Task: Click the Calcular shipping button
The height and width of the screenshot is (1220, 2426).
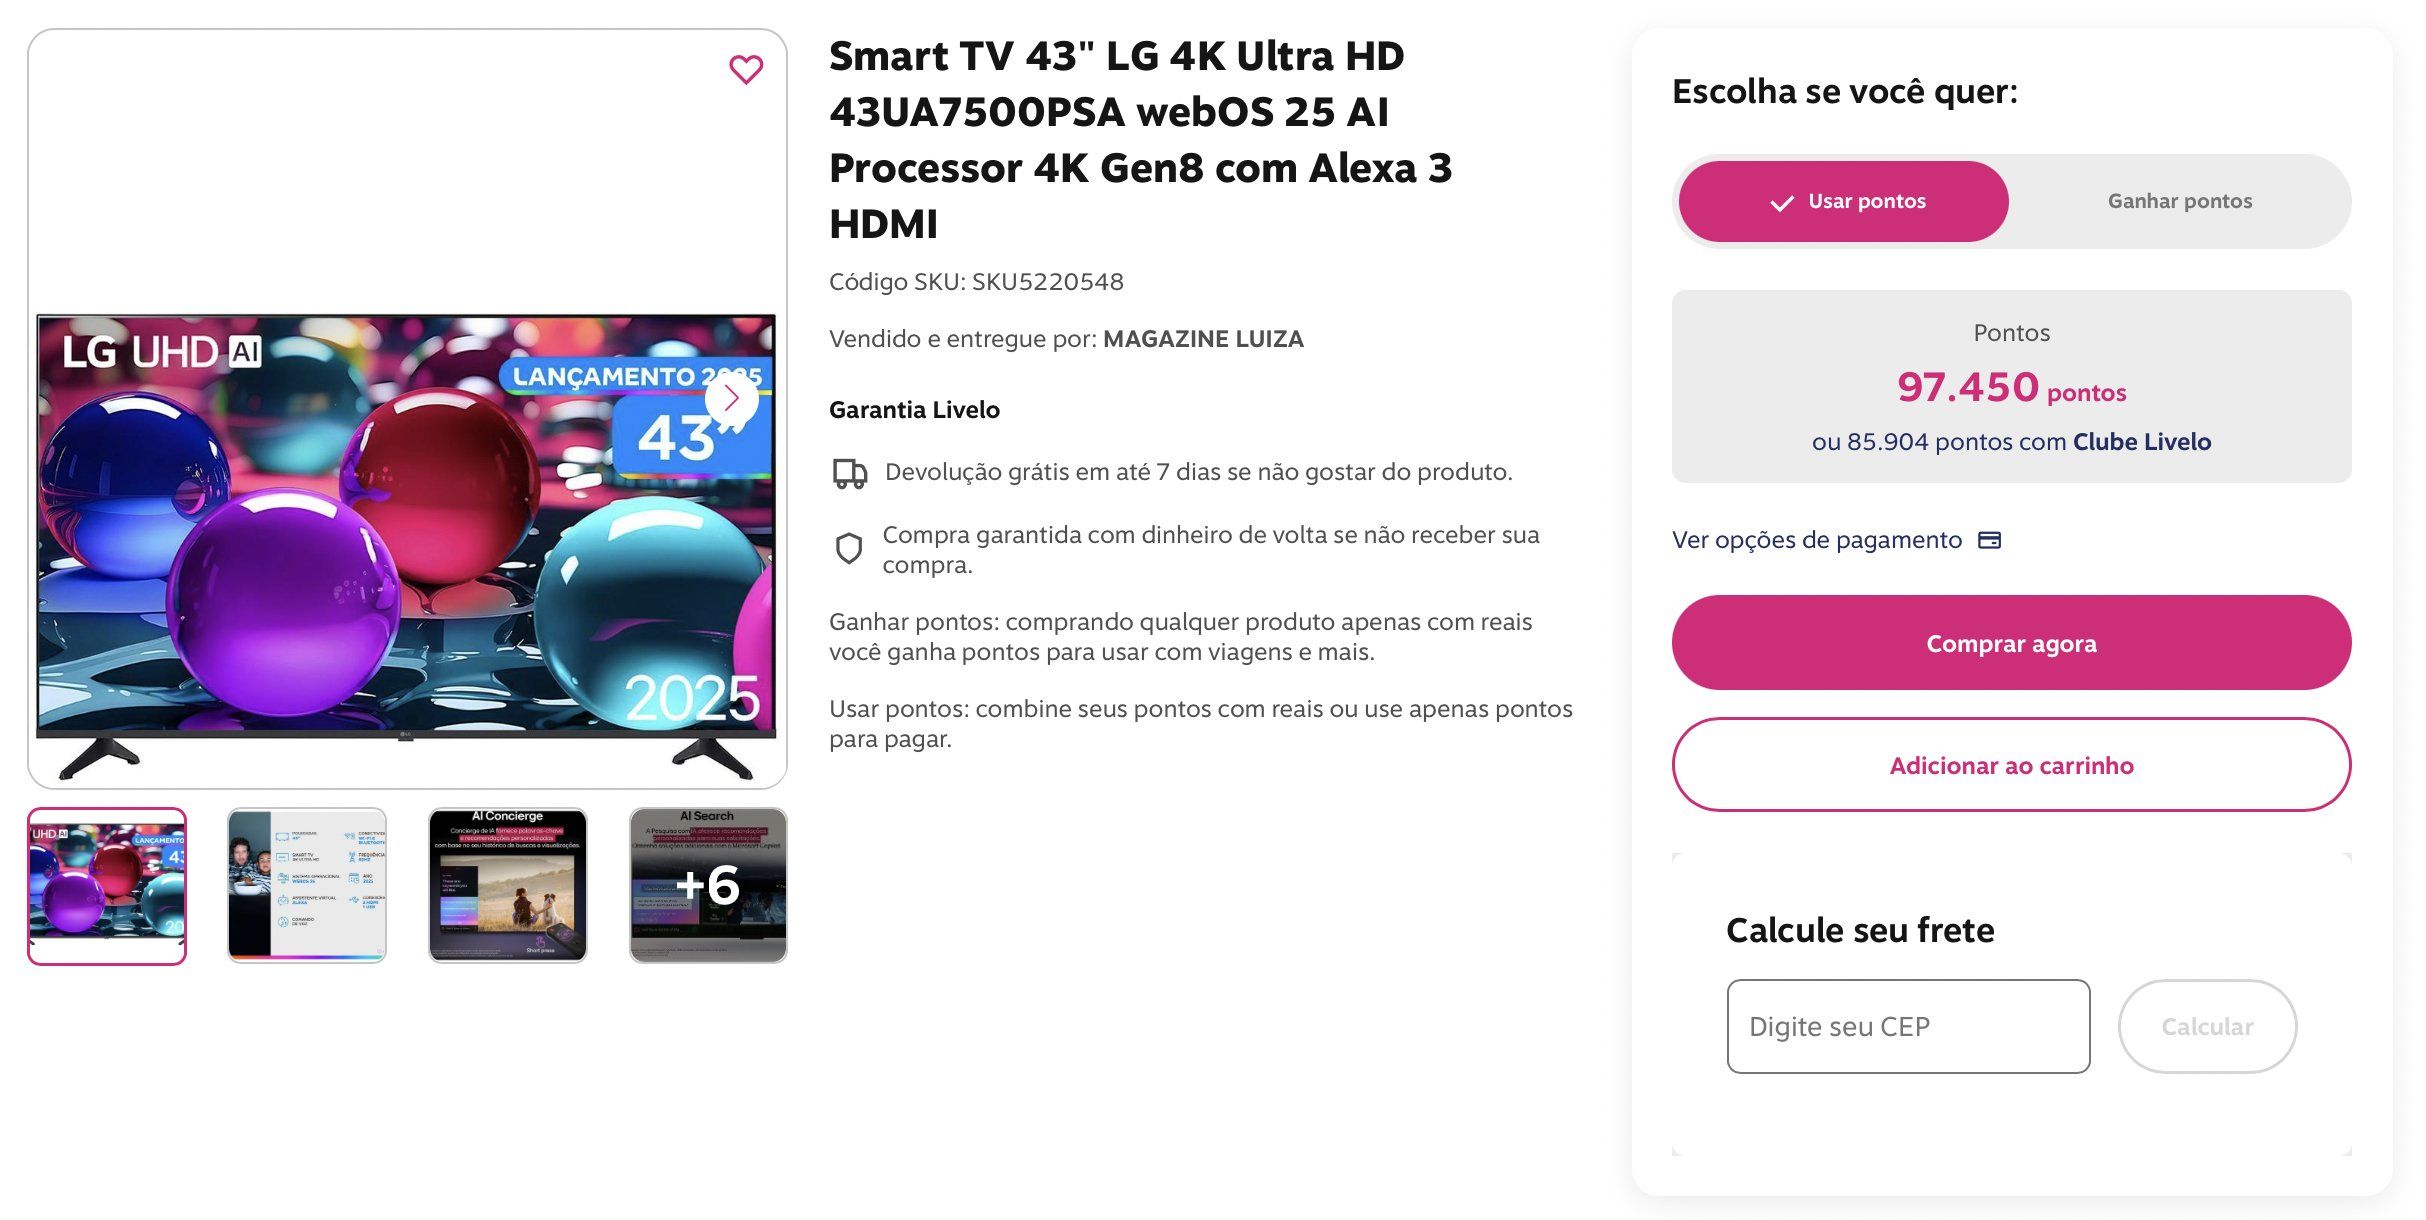Action: 2207,1027
